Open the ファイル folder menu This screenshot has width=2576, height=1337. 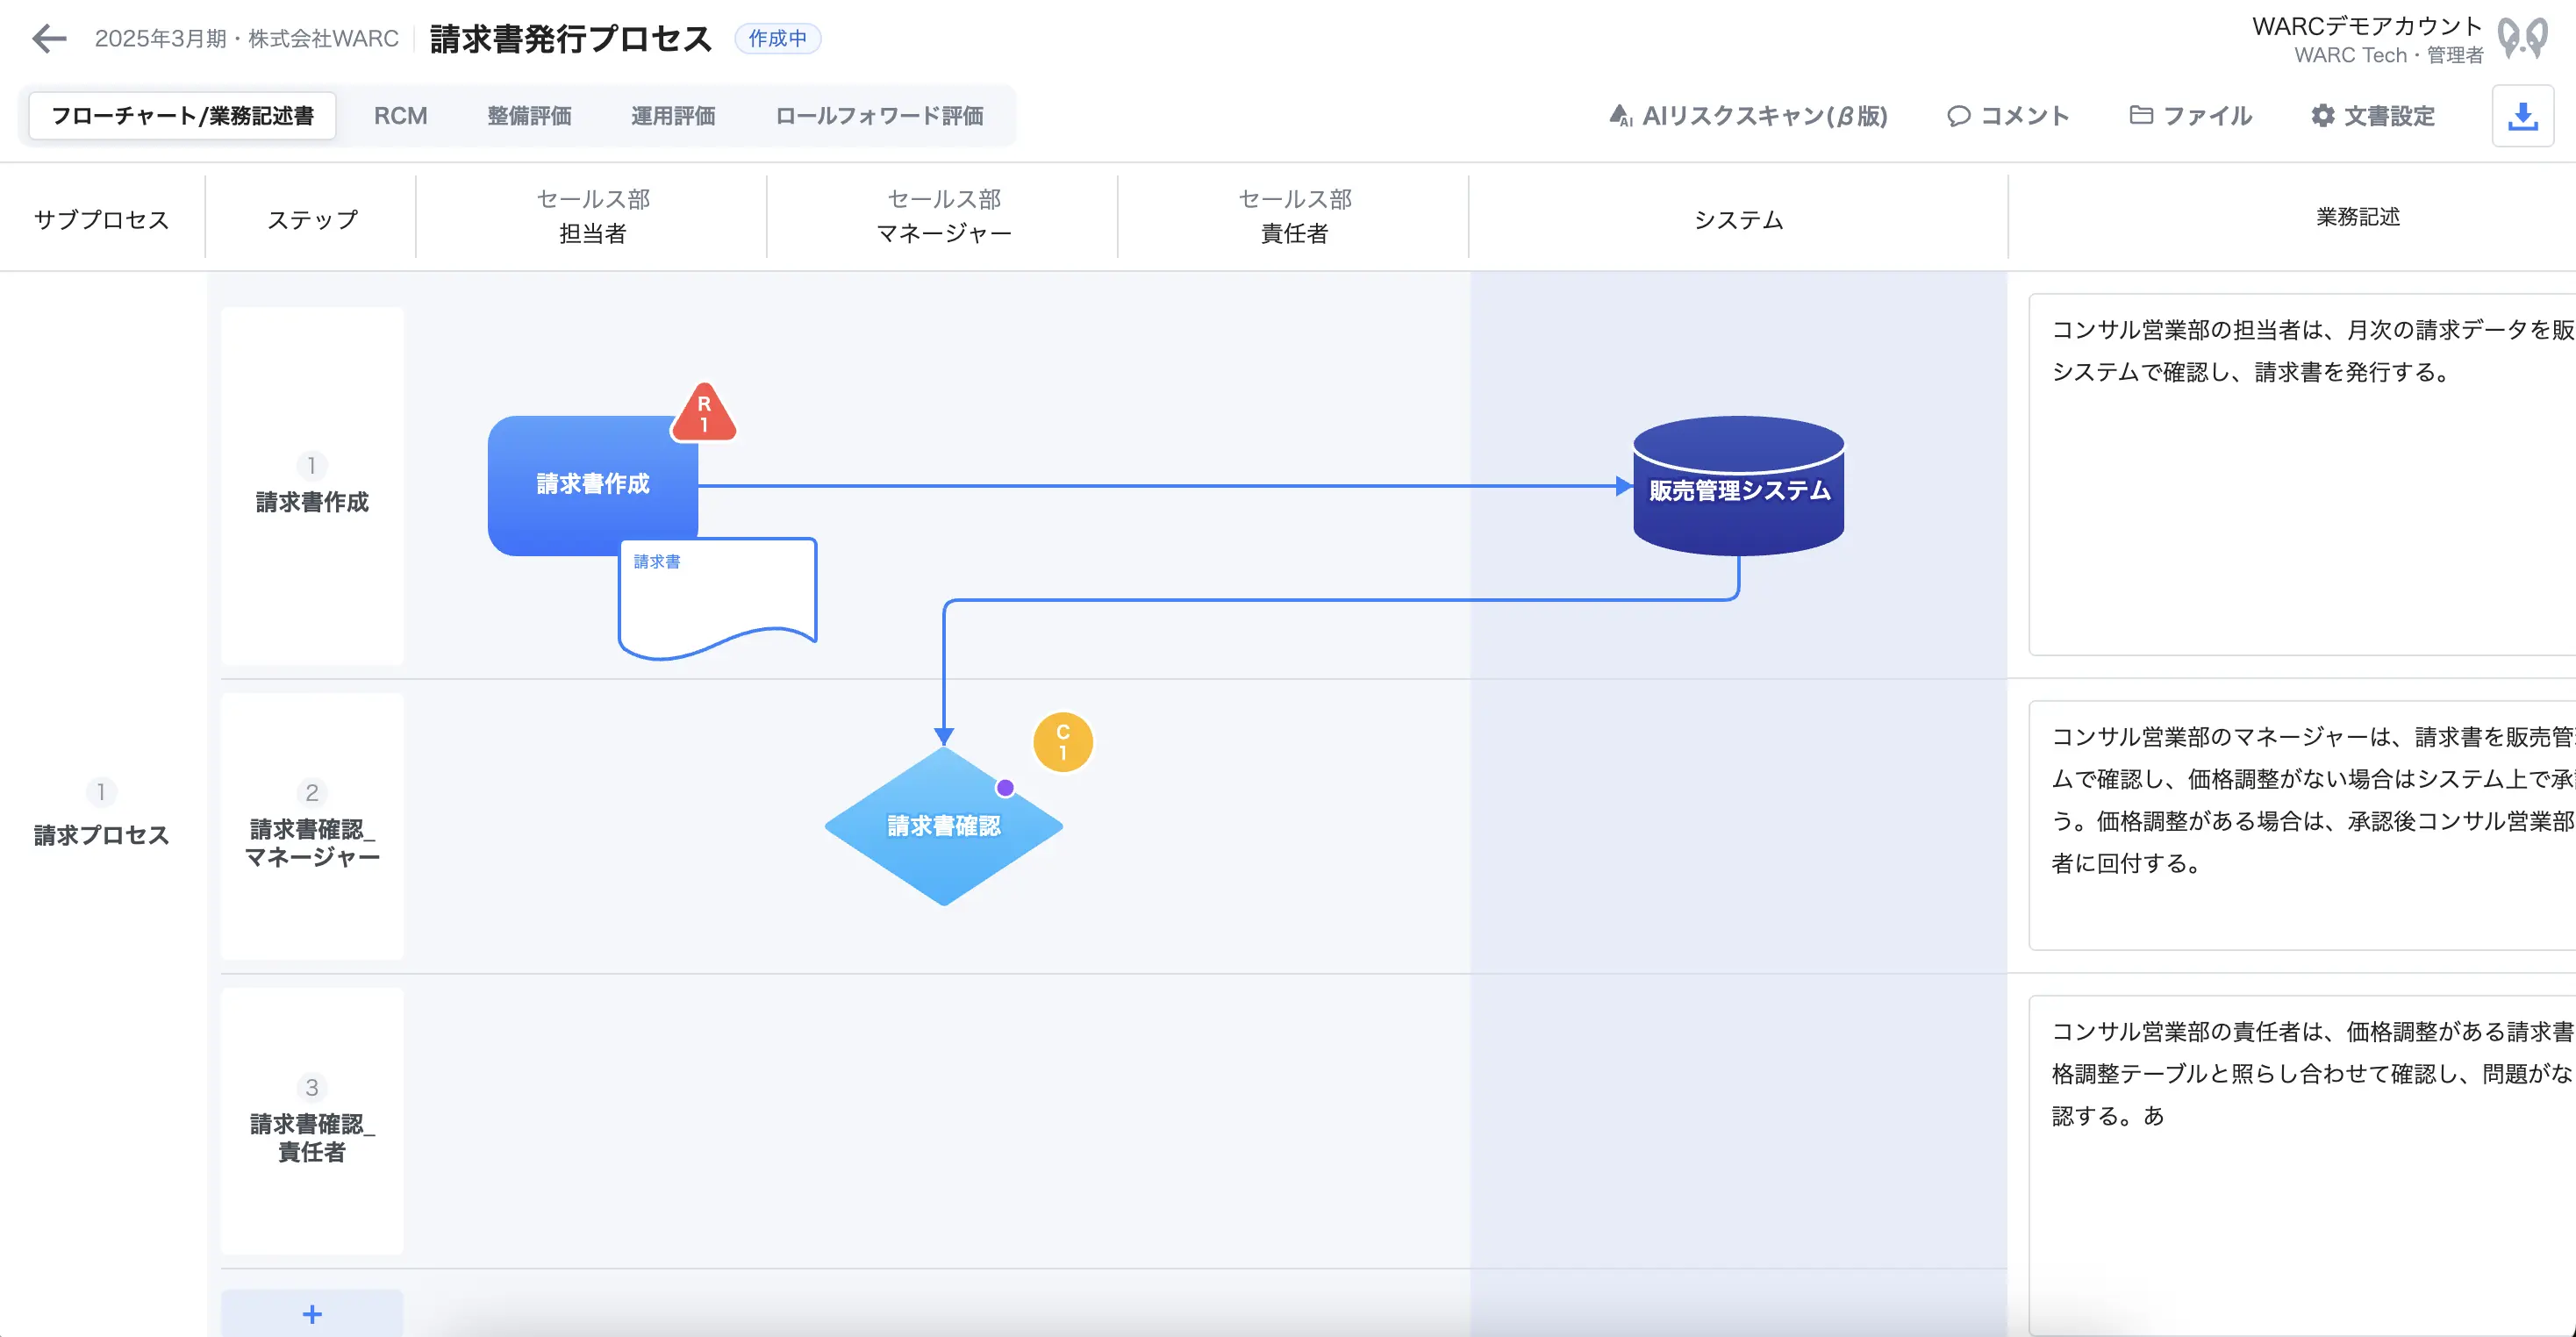pyautogui.click(x=2190, y=116)
